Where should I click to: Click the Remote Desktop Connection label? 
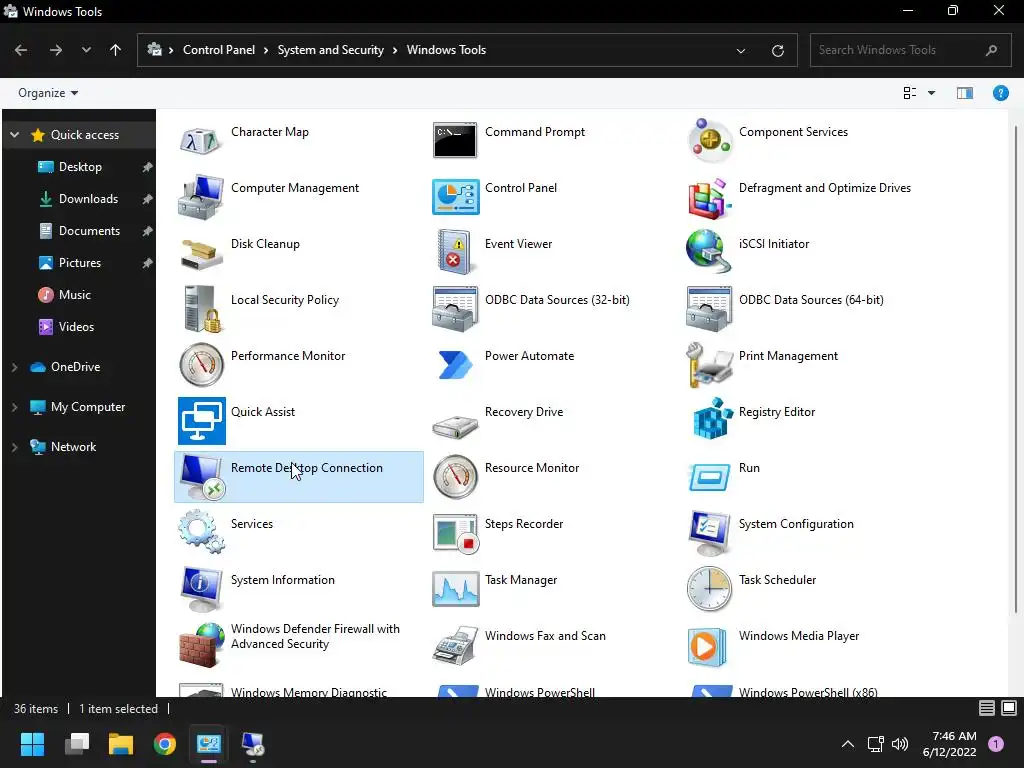306,468
